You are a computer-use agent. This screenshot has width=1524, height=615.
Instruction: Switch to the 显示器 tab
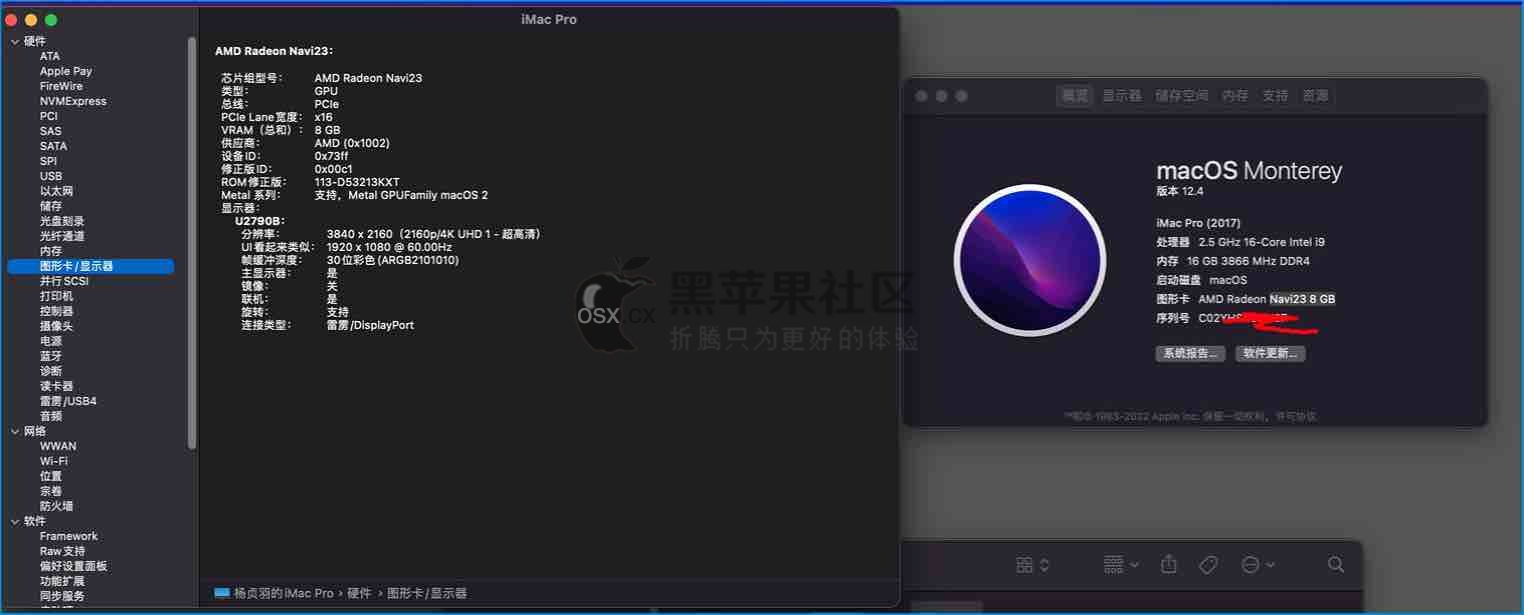coord(1122,96)
